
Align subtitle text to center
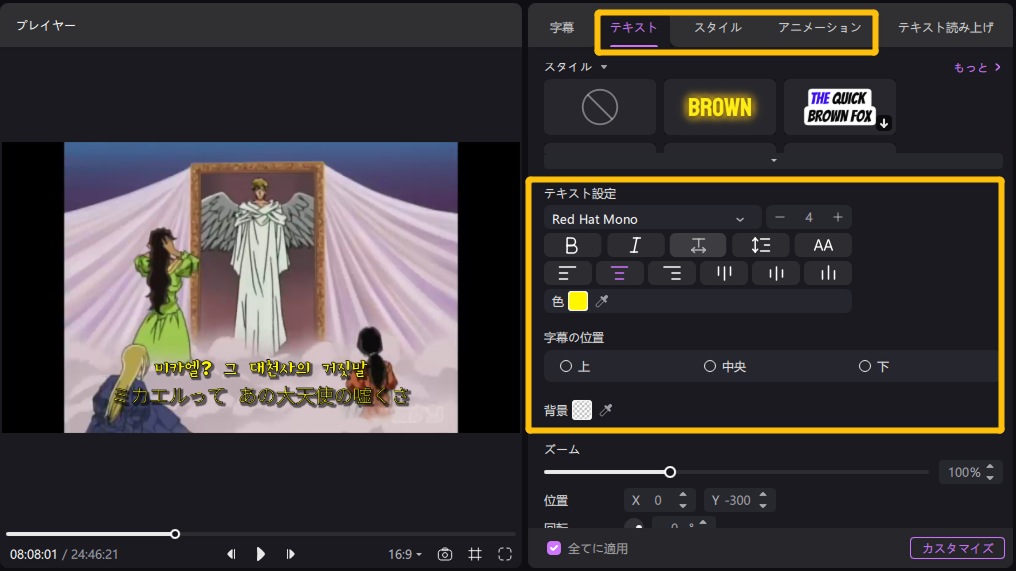tap(619, 274)
